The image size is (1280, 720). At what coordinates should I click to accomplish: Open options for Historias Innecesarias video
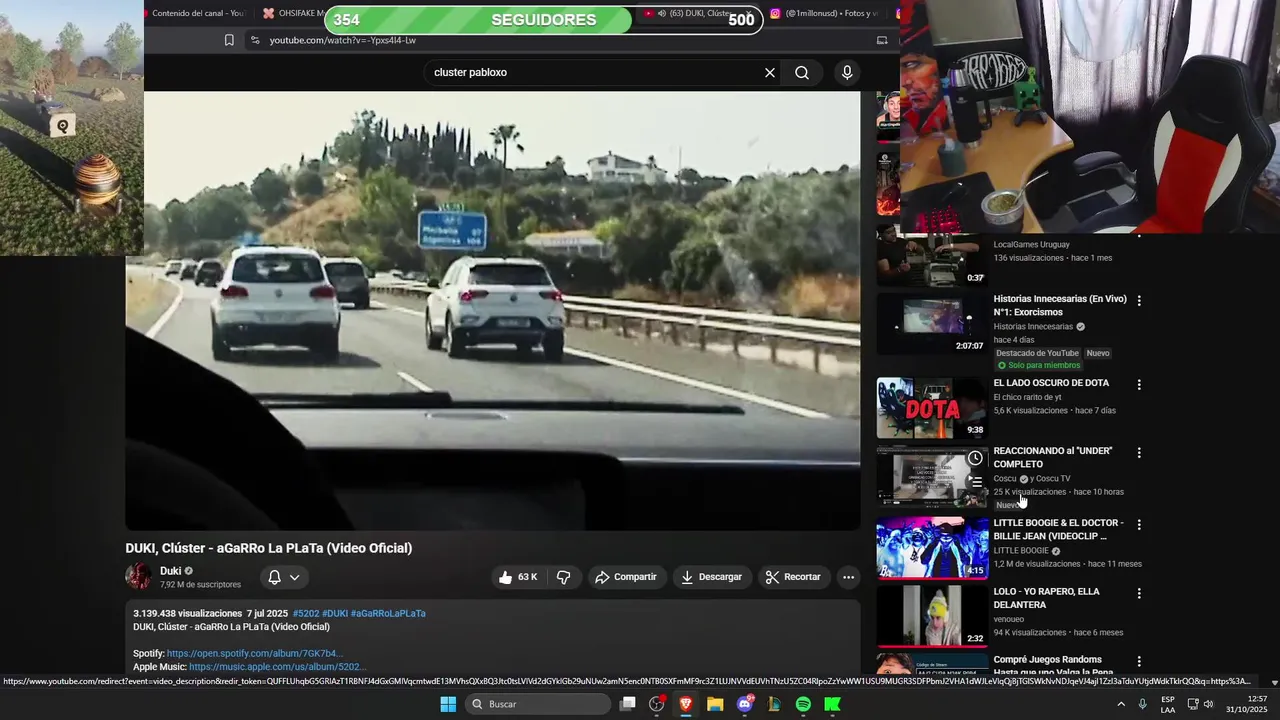(x=1138, y=300)
